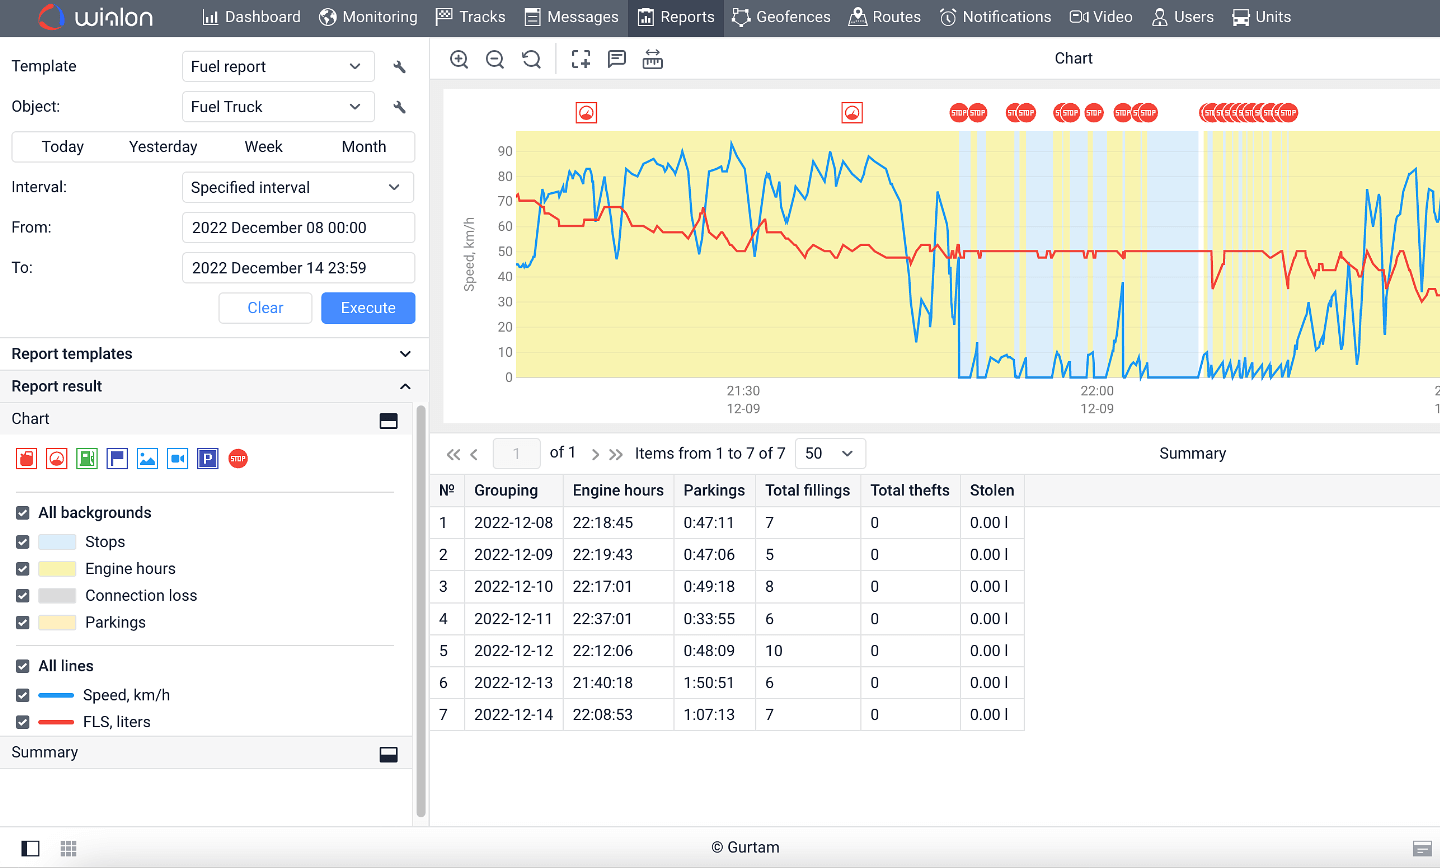Open chart annotations with the message icon
Image resolution: width=1440 pixels, height=868 pixels.
(616, 59)
